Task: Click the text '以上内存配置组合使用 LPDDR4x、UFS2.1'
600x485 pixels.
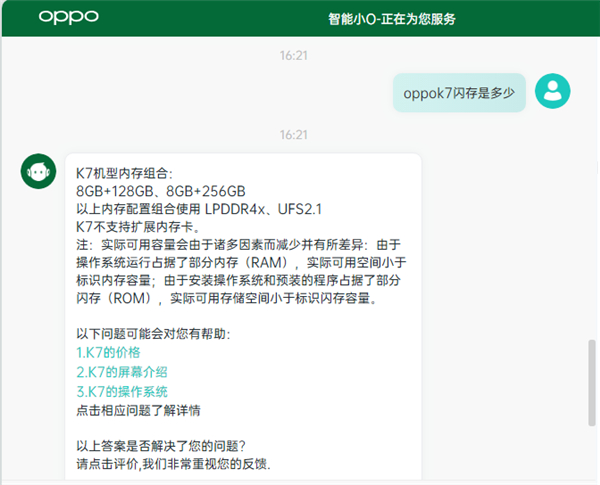Action: coord(199,209)
